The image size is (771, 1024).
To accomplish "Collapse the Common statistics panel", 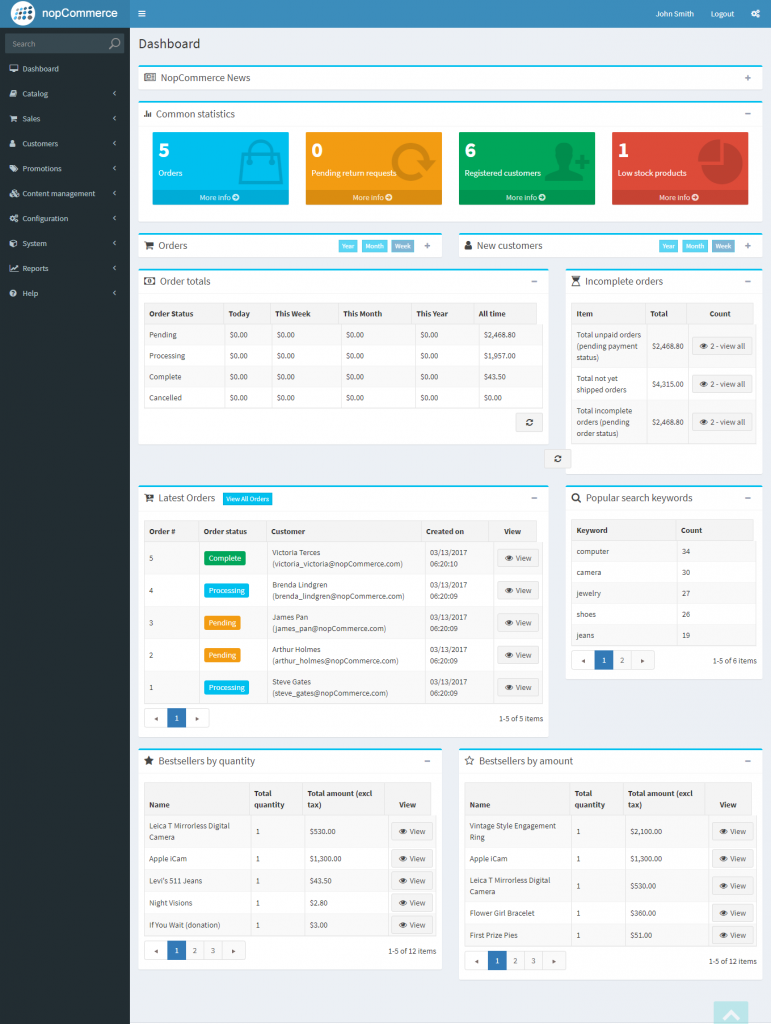I will pyautogui.click(x=747, y=114).
